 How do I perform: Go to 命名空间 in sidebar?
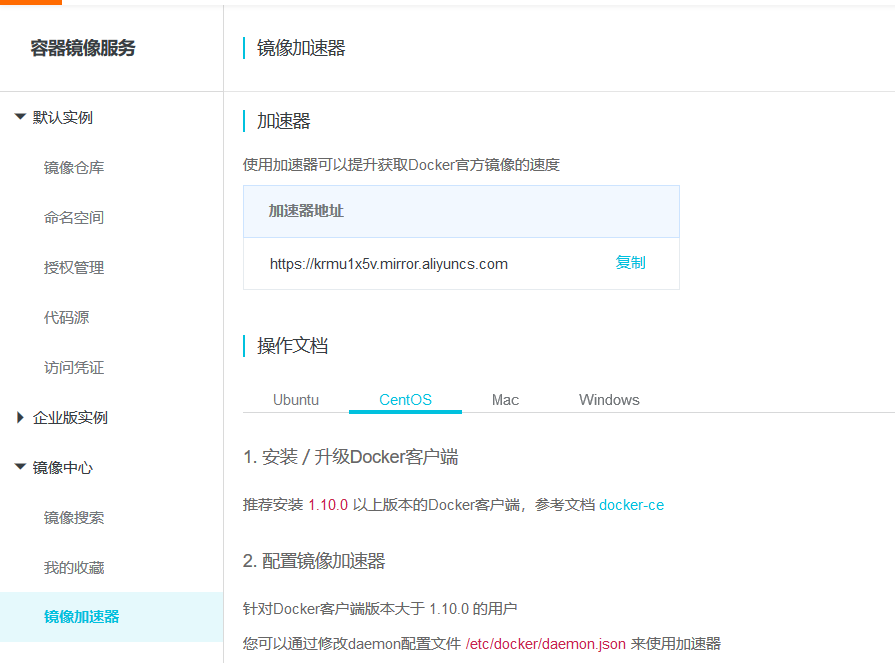pyautogui.click(x=74, y=217)
